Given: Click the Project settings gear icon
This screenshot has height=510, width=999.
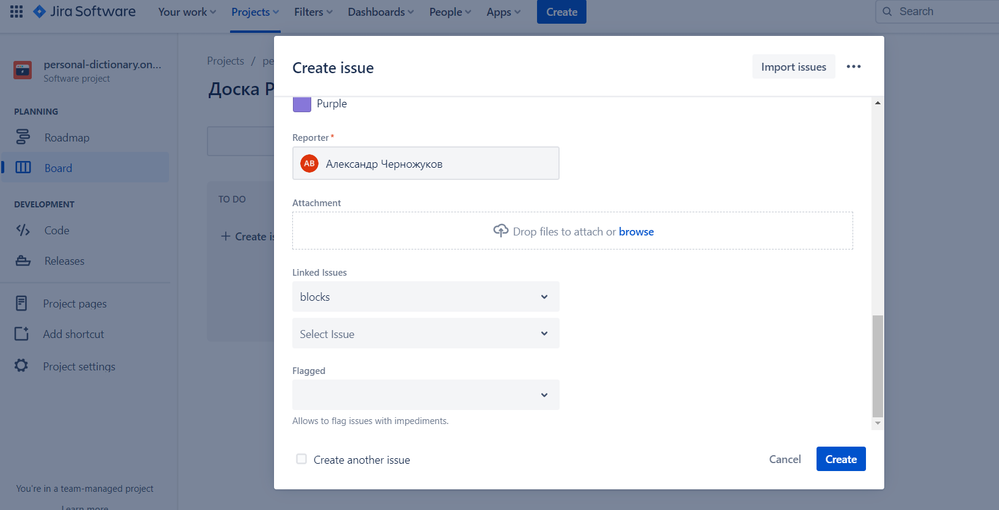Looking at the screenshot, I should point(22,366).
